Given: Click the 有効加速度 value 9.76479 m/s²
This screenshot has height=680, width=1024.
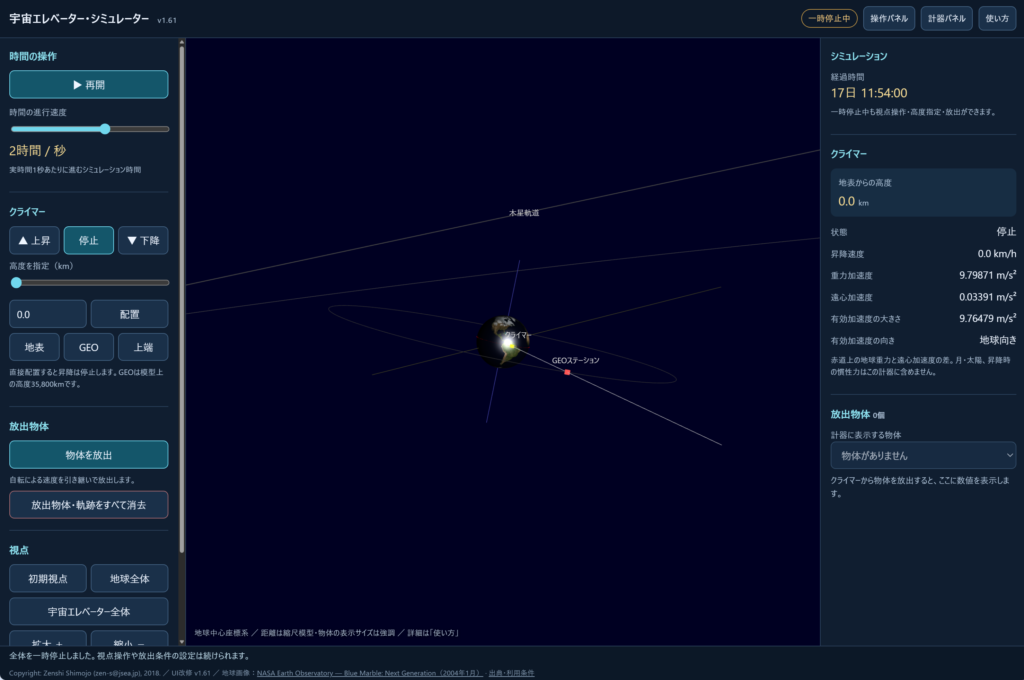Looking at the screenshot, I should coord(987,318).
